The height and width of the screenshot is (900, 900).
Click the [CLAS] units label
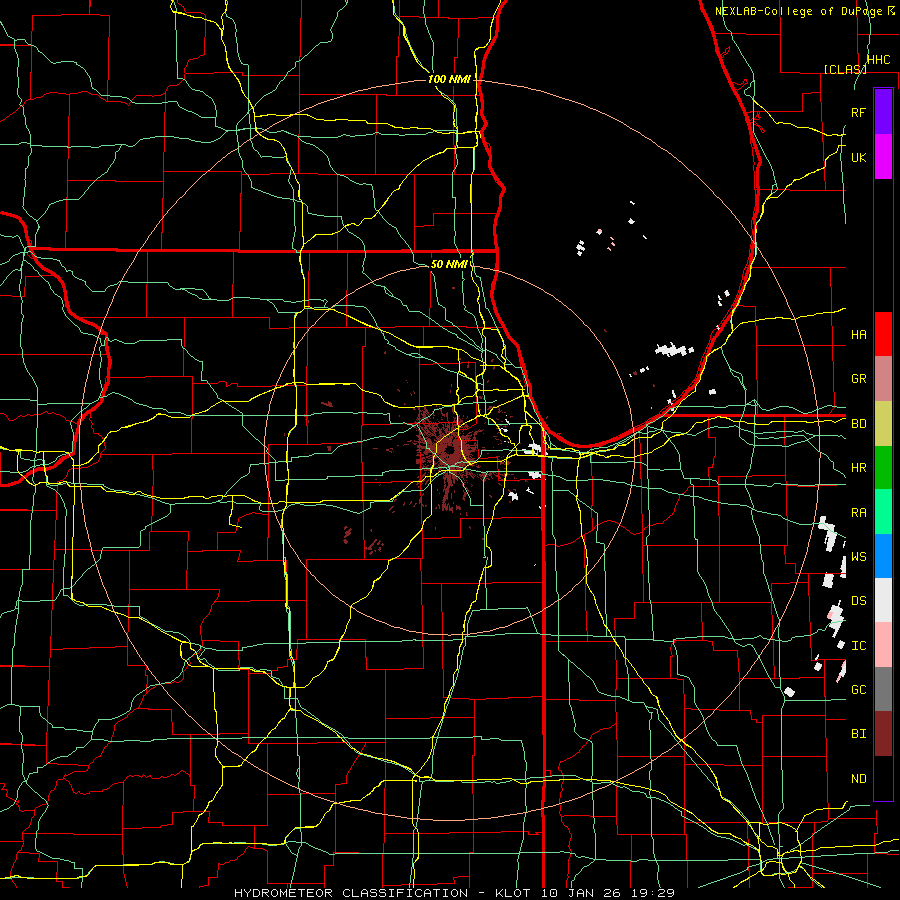coord(845,69)
